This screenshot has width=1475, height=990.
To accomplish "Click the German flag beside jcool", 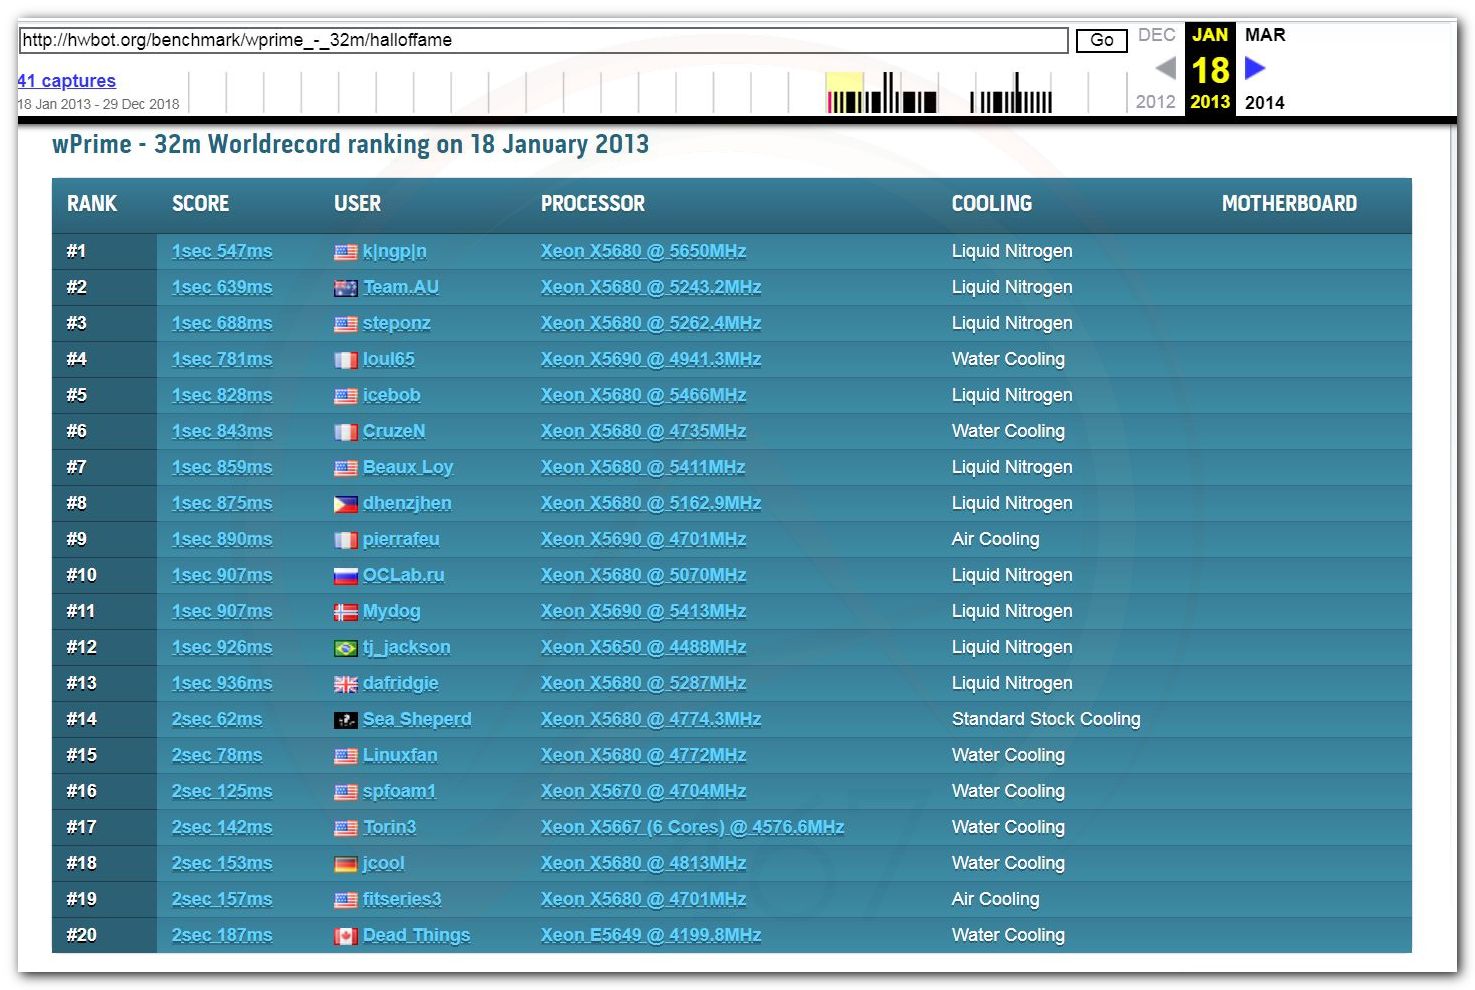I will (x=345, y=864).
